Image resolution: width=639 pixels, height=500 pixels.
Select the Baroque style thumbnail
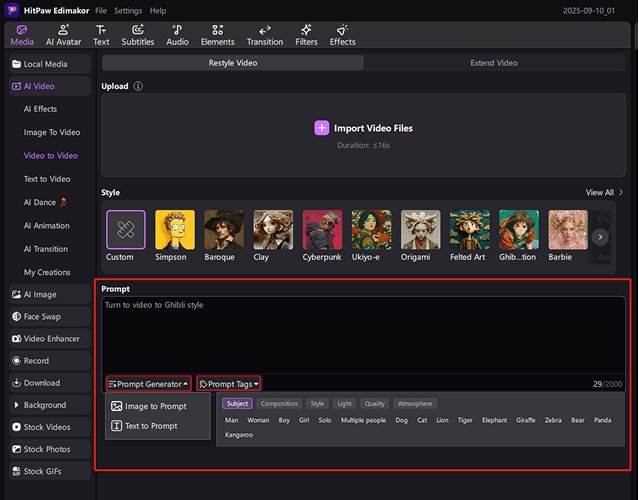click(224, 229)
